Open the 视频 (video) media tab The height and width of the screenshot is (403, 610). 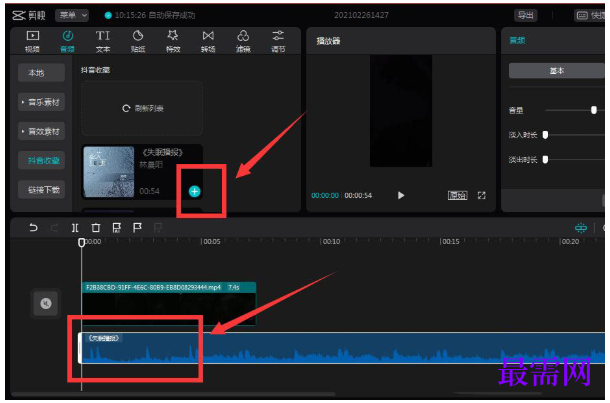coord(32,42)
